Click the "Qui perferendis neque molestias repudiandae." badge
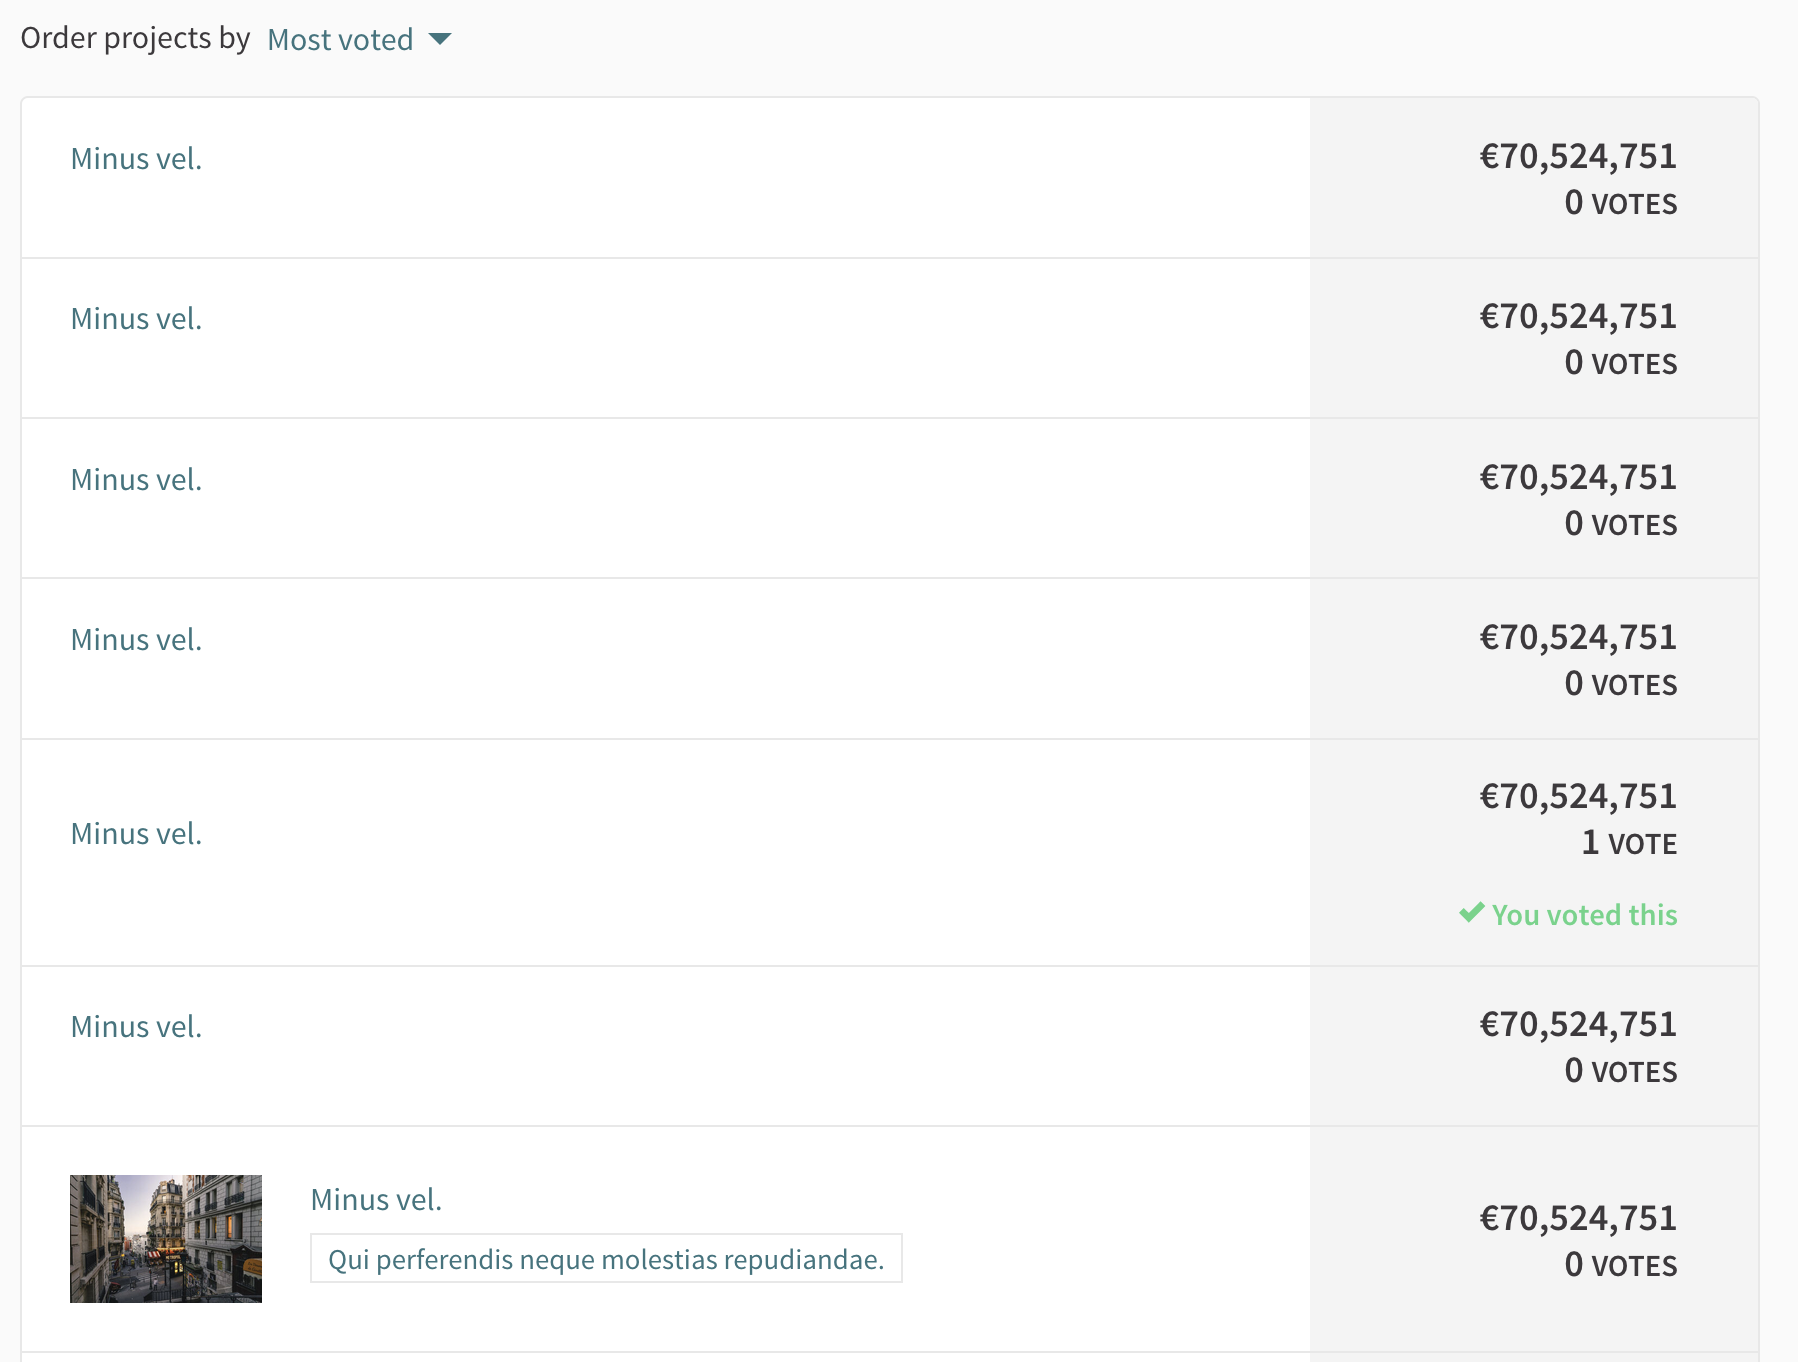The width and height of the screenshot is (1798, 1362). (x=607, y=1259)
